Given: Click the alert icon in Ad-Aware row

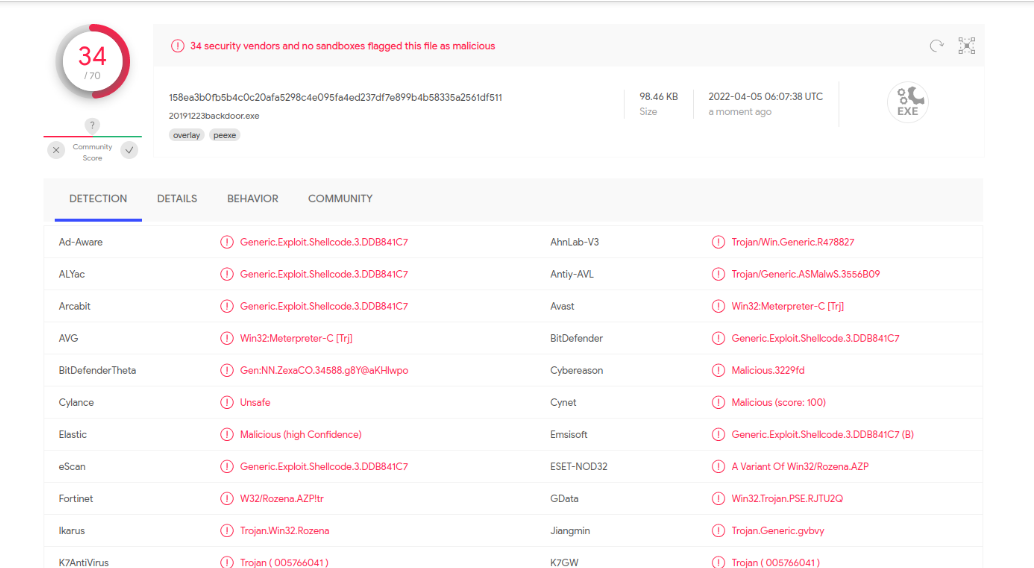Looking at the screenshot, I should (x=227, y=242).
